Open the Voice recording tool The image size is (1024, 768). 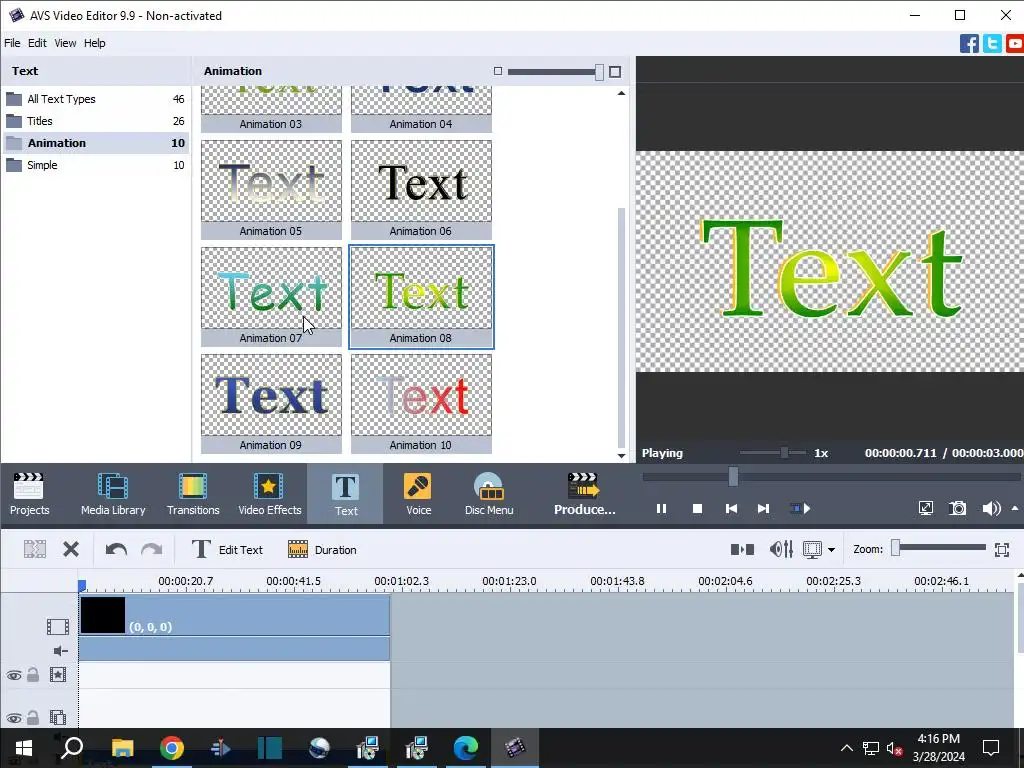418,494
